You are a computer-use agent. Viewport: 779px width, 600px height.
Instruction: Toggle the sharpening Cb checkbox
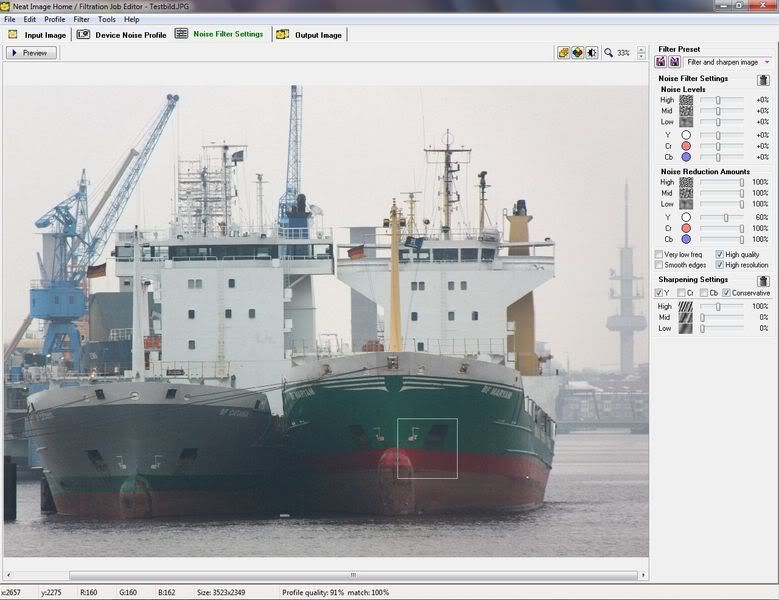pos(704,293)
